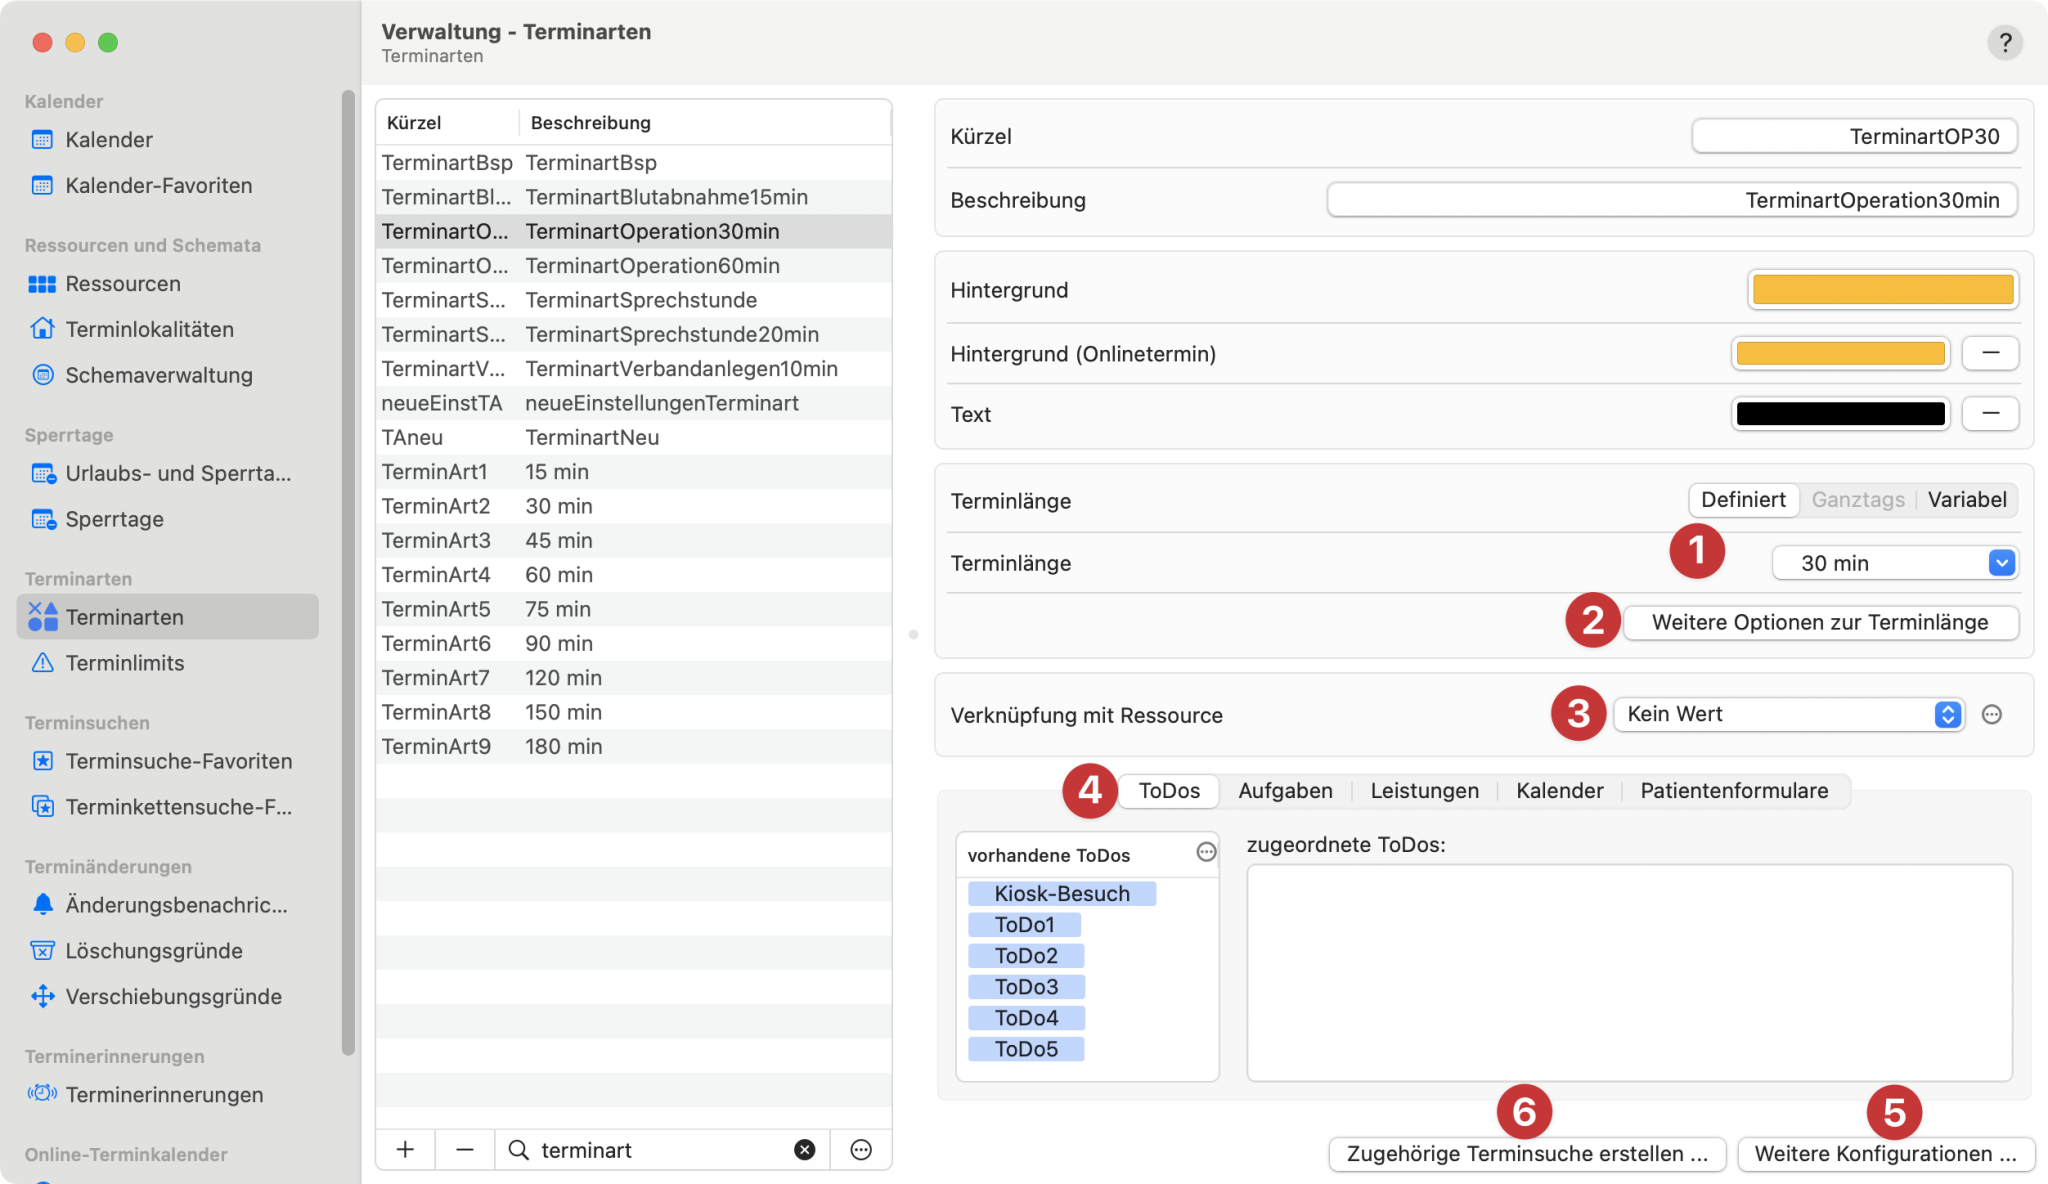Switch to the ToDos tab
The image size is (2048, 1184).
pyautogui.click(x=1168, y=790)
